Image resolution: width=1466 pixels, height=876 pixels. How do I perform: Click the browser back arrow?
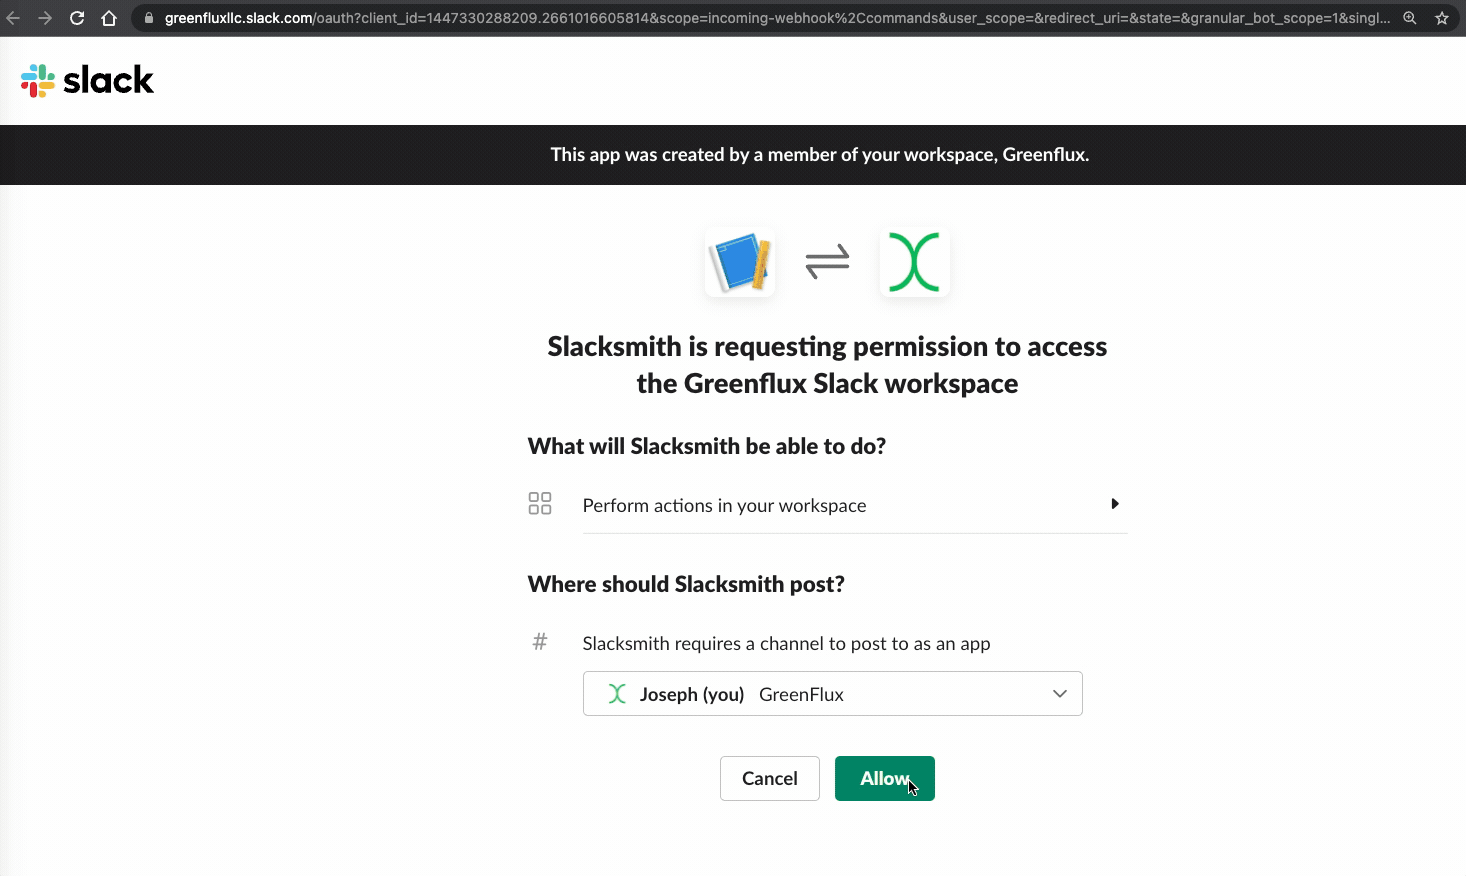click(x=13, y=18)
